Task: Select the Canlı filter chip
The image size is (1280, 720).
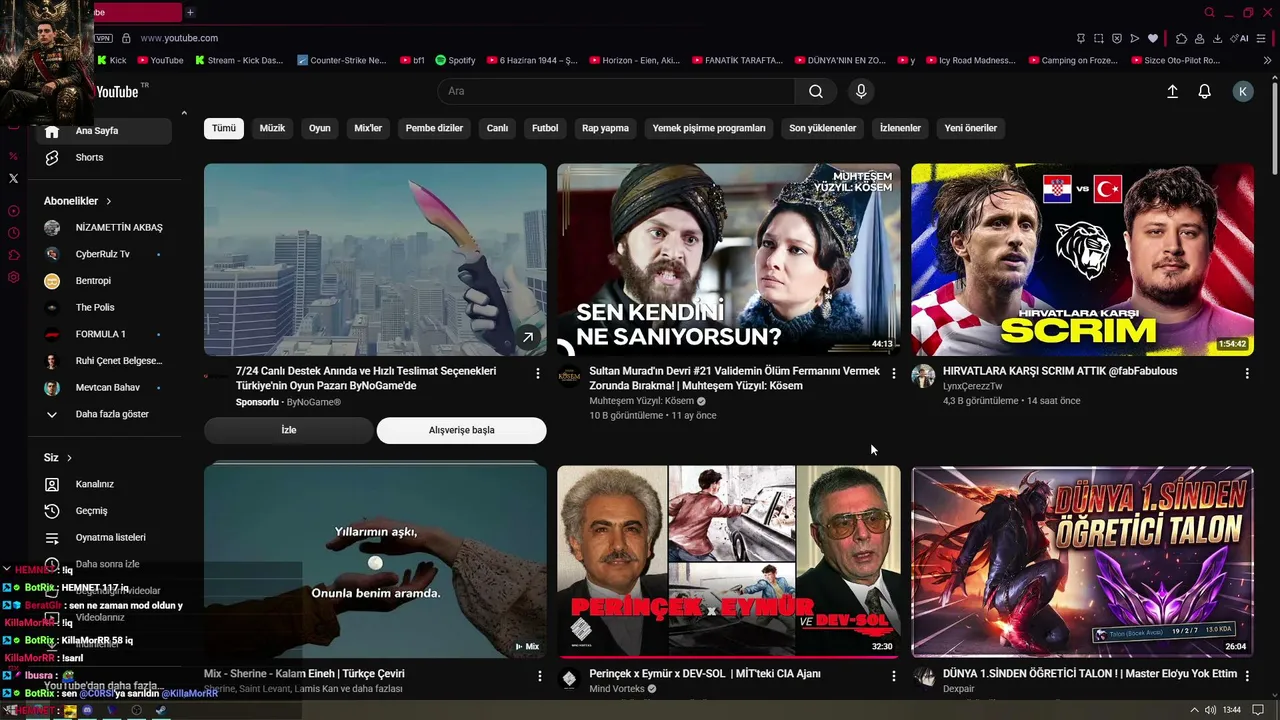Action: pos(497,128)
